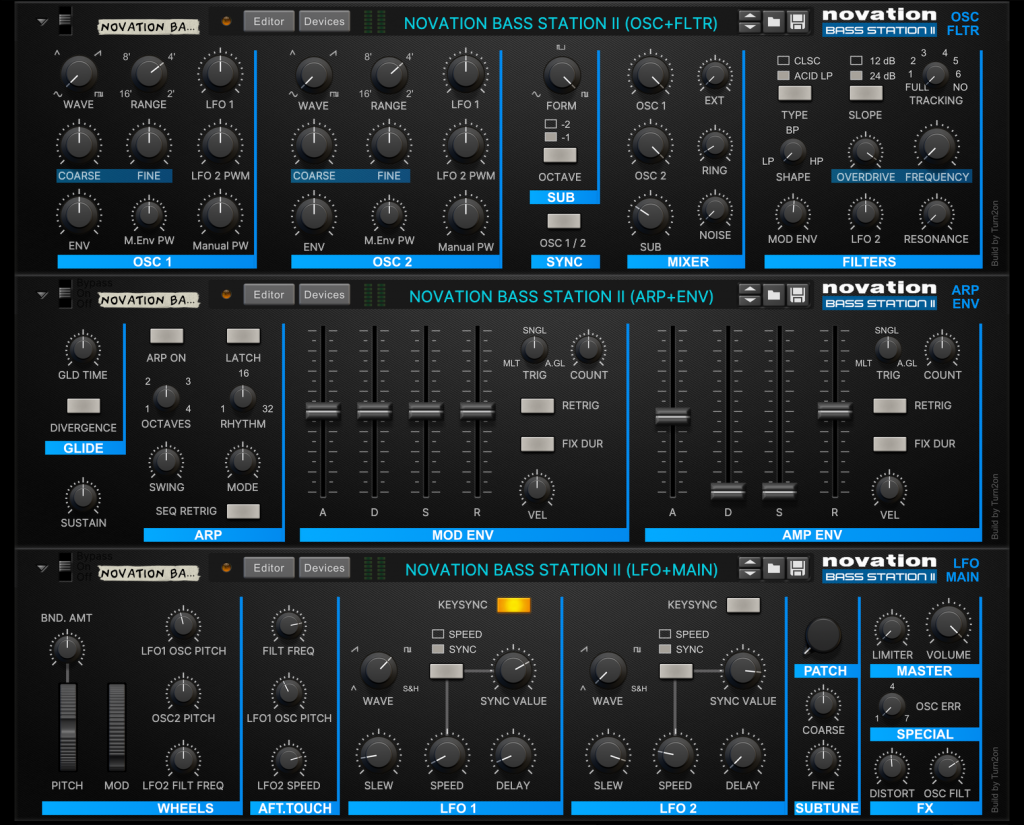
Task: Click LFO 2 DELAY knob
Action: (x=743, y=755)
